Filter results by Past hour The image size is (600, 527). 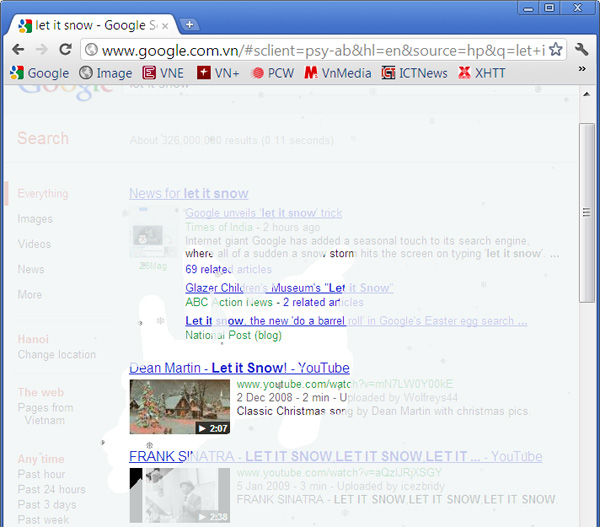pyautogui.click(x=41, y=474)
